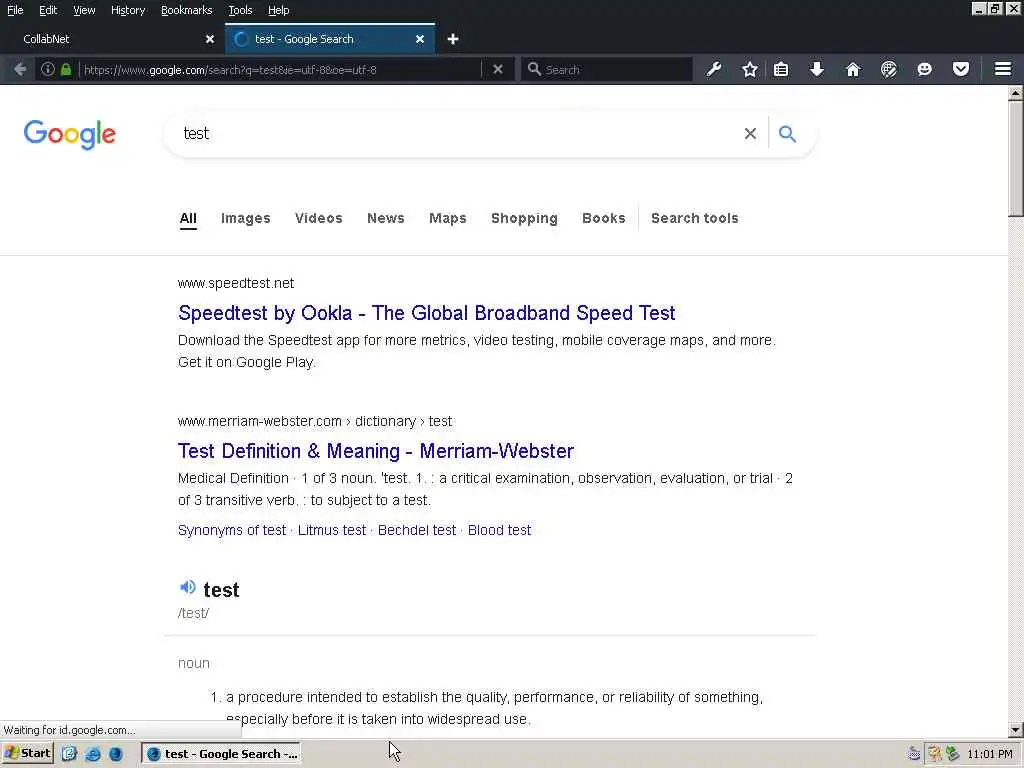Open the View menu
This screenshot has height=768, width=1024.
pos(84,10)
